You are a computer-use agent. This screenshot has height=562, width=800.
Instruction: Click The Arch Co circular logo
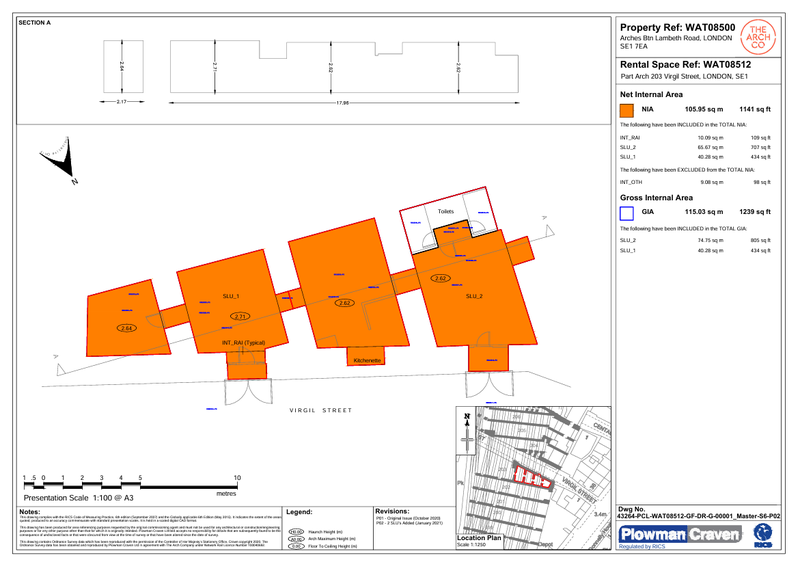point(758,37)
